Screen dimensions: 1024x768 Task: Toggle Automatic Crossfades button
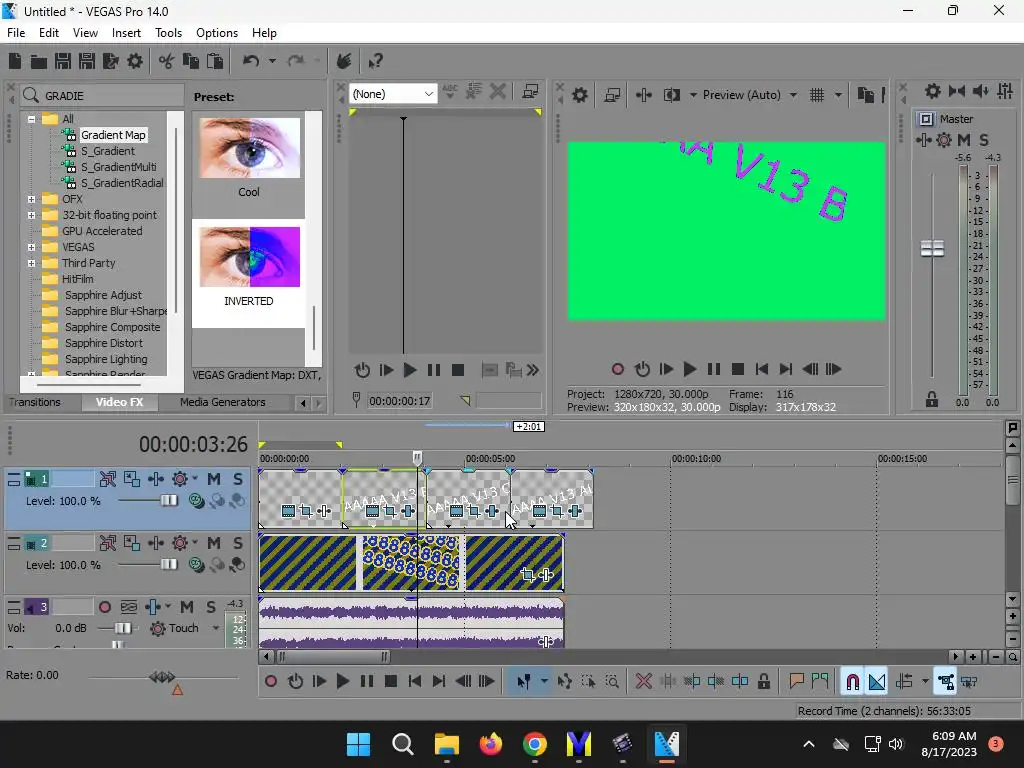pyautogui.click(x=877, y=682)
